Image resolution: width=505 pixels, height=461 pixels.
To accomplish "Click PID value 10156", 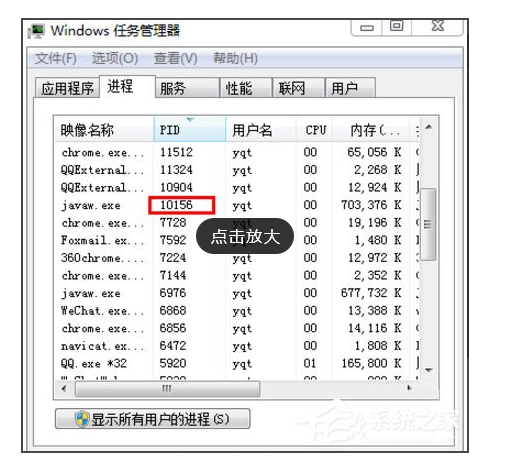I will pyautogui.click(x=176, y=205).
